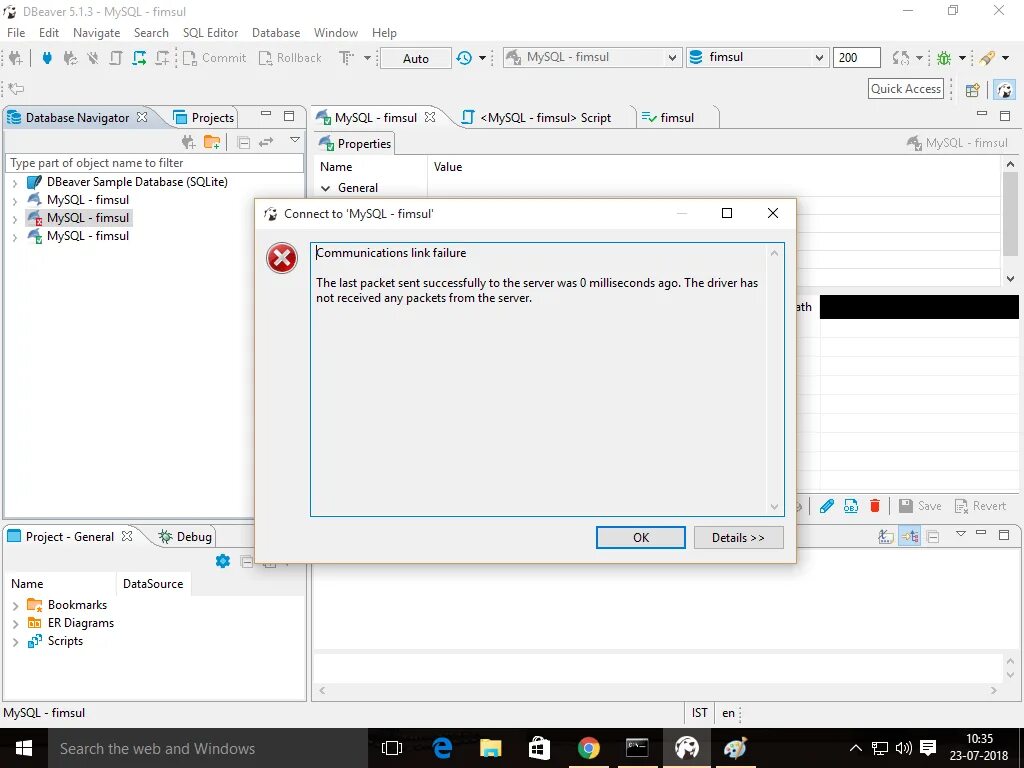Click OK in the connection error dialog
This screenshot has width=1024, height=768.
click(x=641, y=537)
